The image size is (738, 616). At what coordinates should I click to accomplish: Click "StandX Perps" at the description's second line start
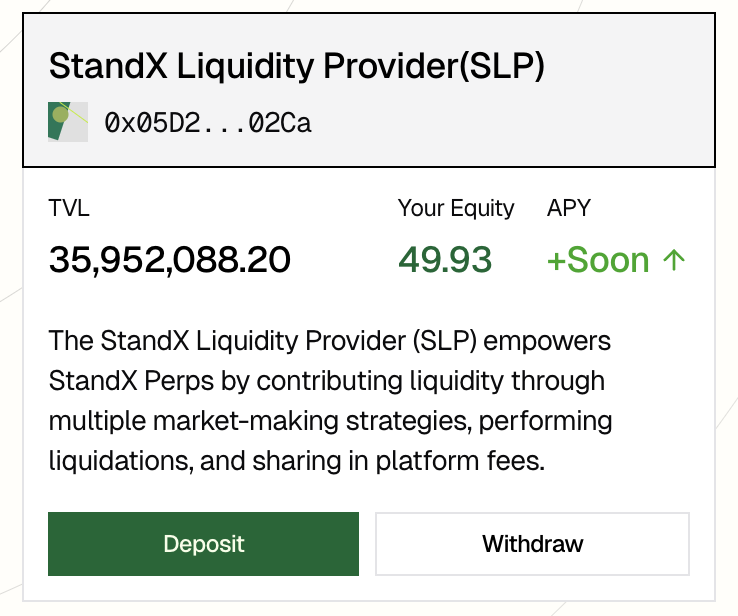113,381
